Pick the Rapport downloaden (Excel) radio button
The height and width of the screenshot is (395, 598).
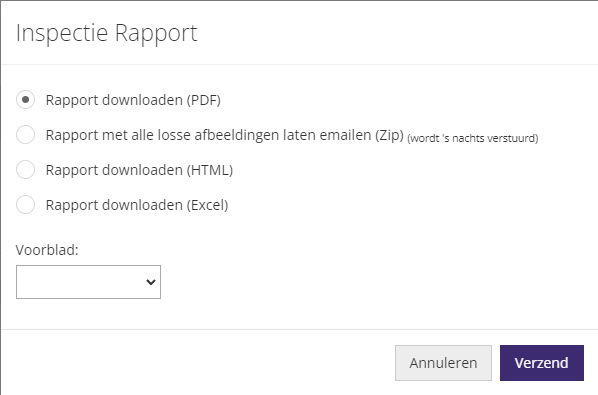26,205
